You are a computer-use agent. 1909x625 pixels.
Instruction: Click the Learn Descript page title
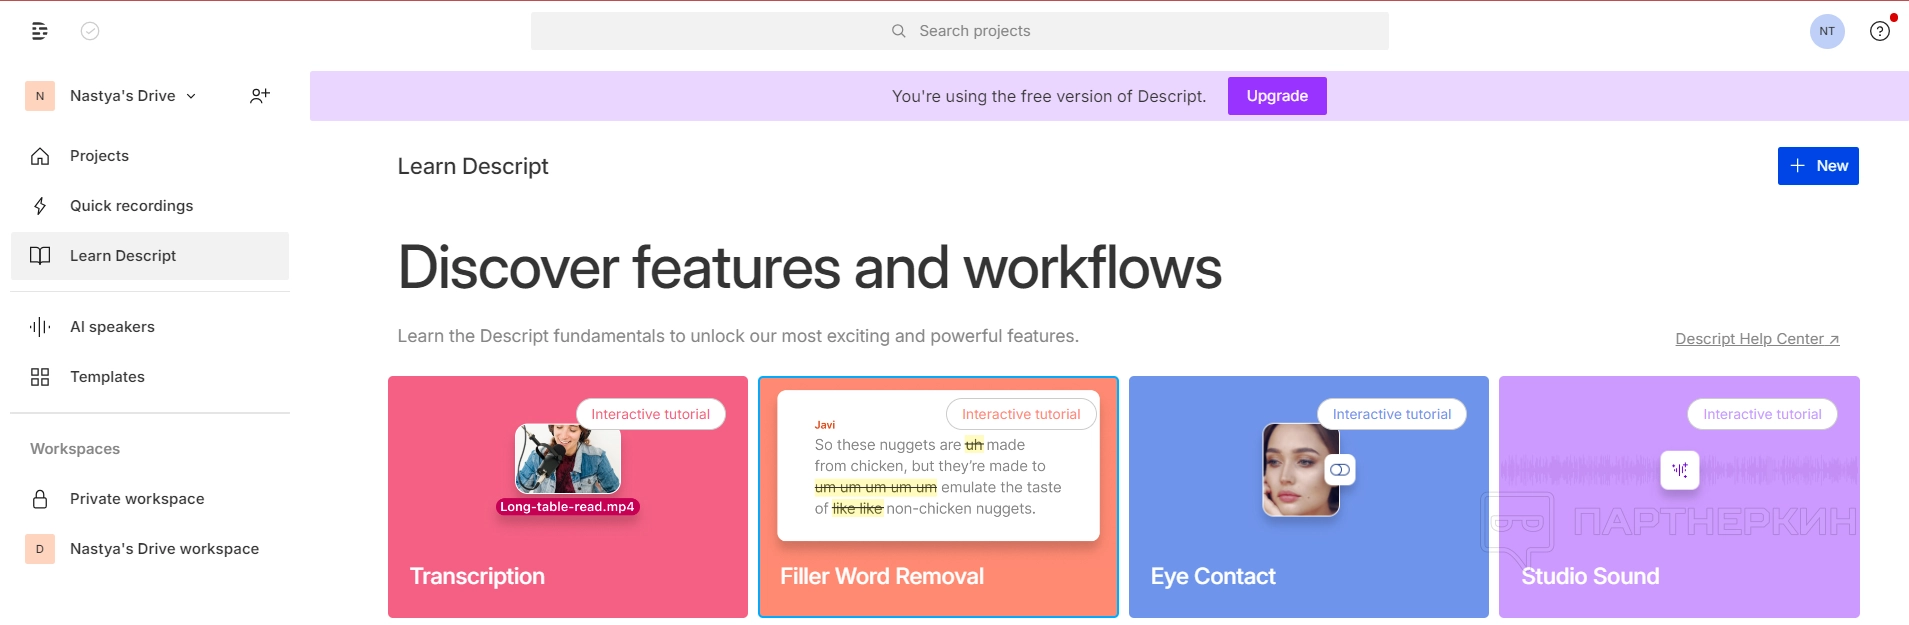(x=473, y=166)
